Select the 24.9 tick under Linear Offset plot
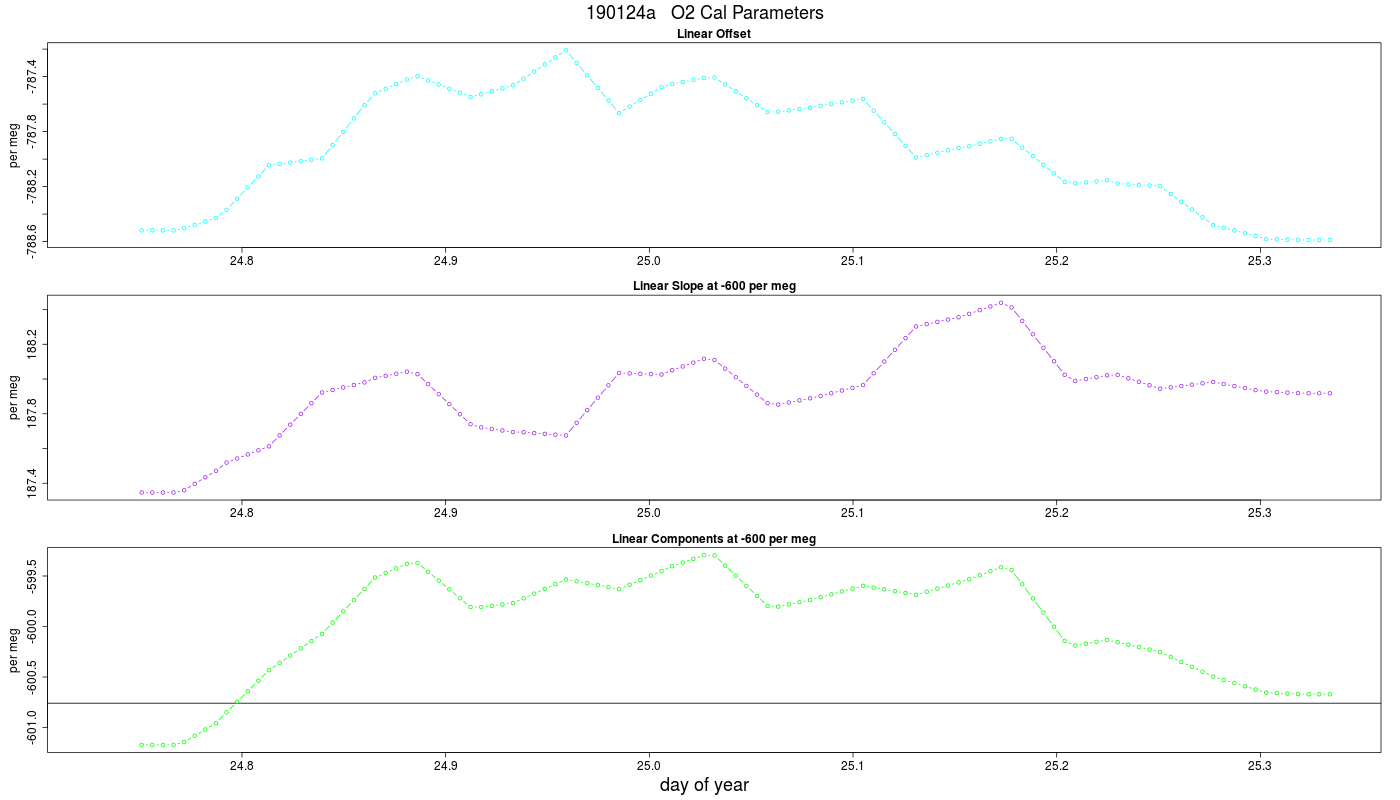Screen dimensions: 1400x800 click(445, 261)
